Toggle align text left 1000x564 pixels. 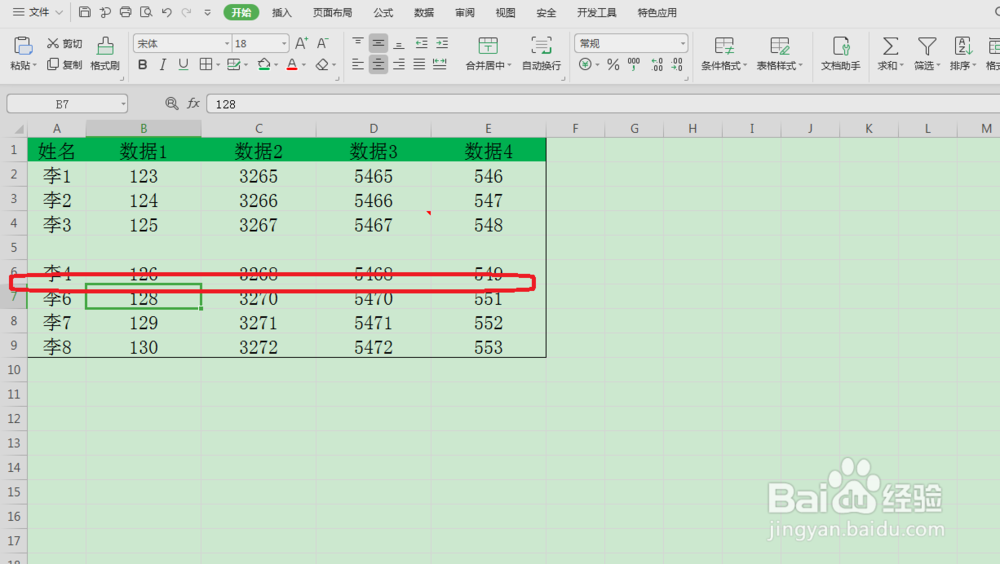[358, 64]
